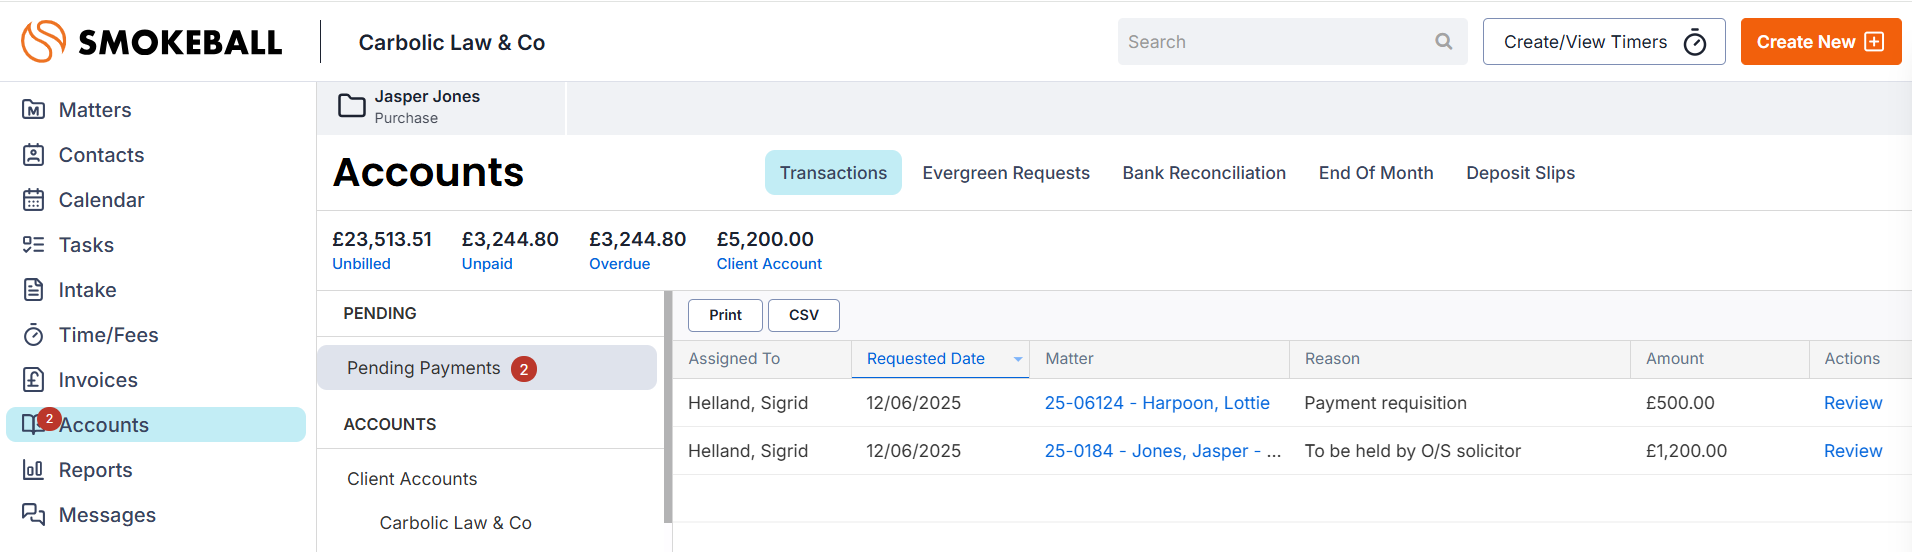Select the Tasks checklist icon
Viewport: 1912px width, 552px height.
click(x=33, y=245)
